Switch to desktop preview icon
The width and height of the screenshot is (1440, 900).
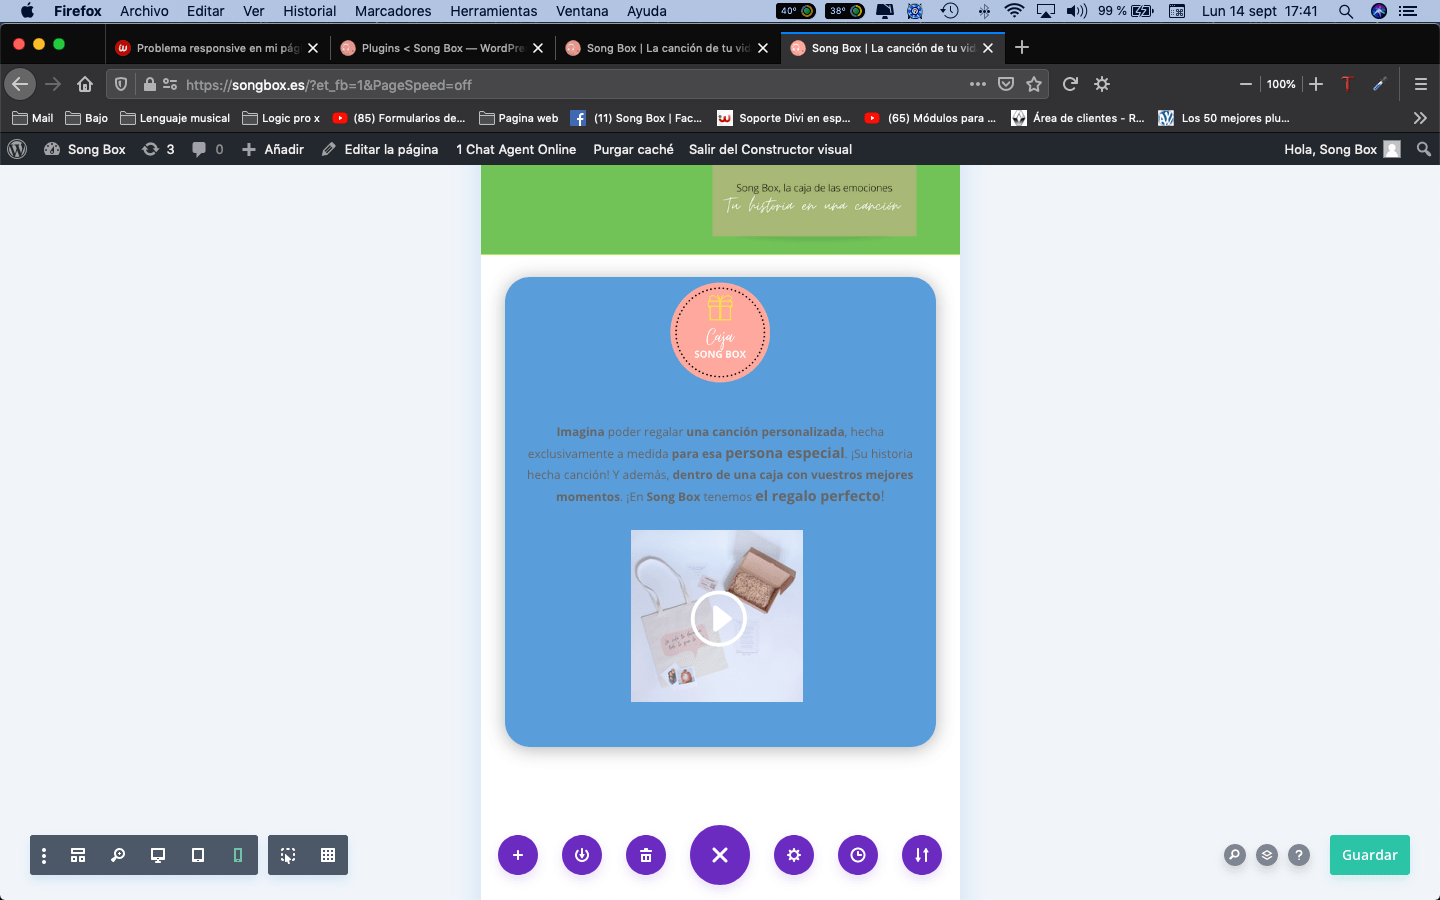coord(158,855)
